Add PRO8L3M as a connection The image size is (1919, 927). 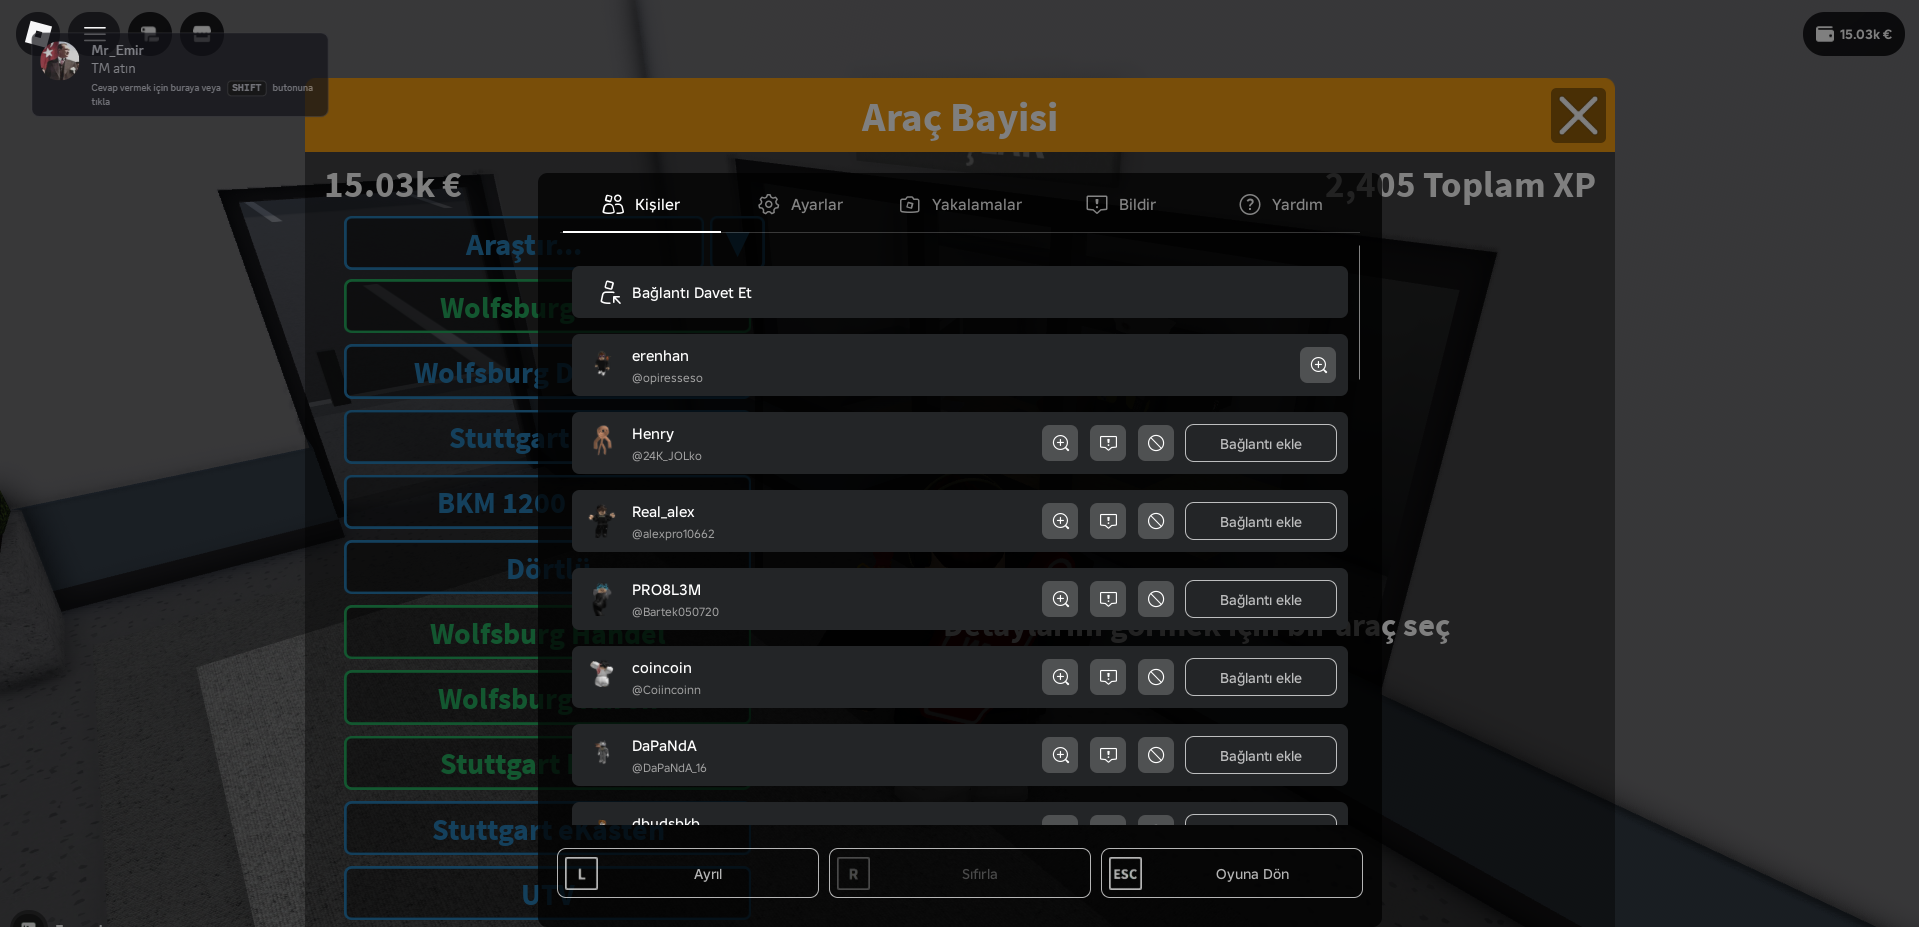[1261, 599]
